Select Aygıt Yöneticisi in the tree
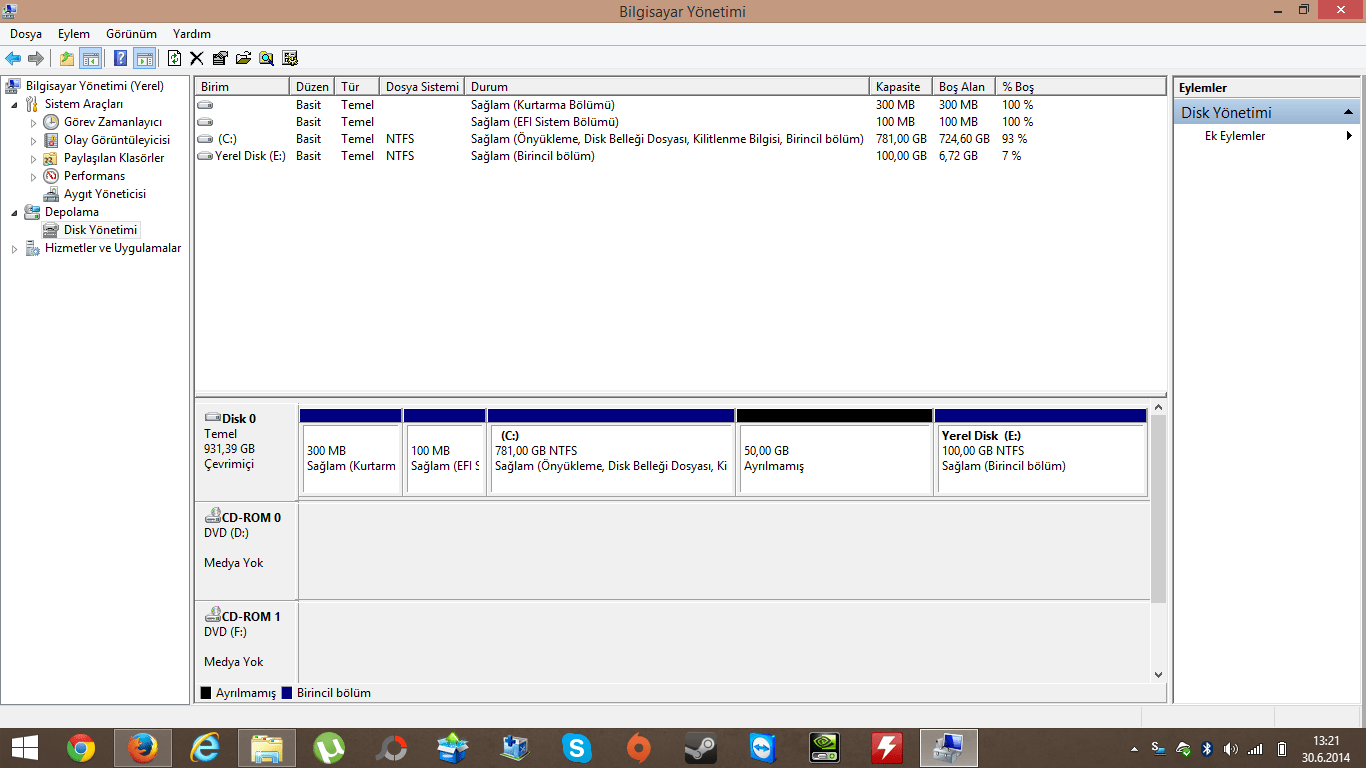This screenshot has width=1366, height=768. tap(105, 194)
